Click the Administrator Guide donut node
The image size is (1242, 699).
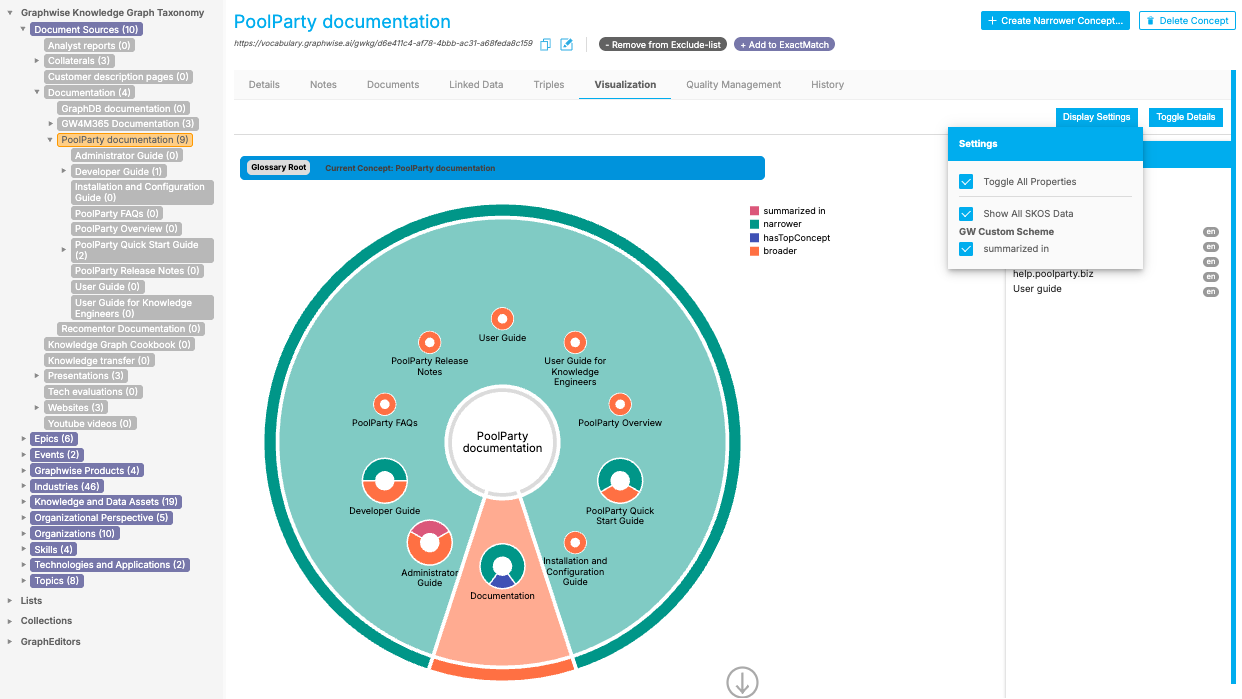click(430, 543)
